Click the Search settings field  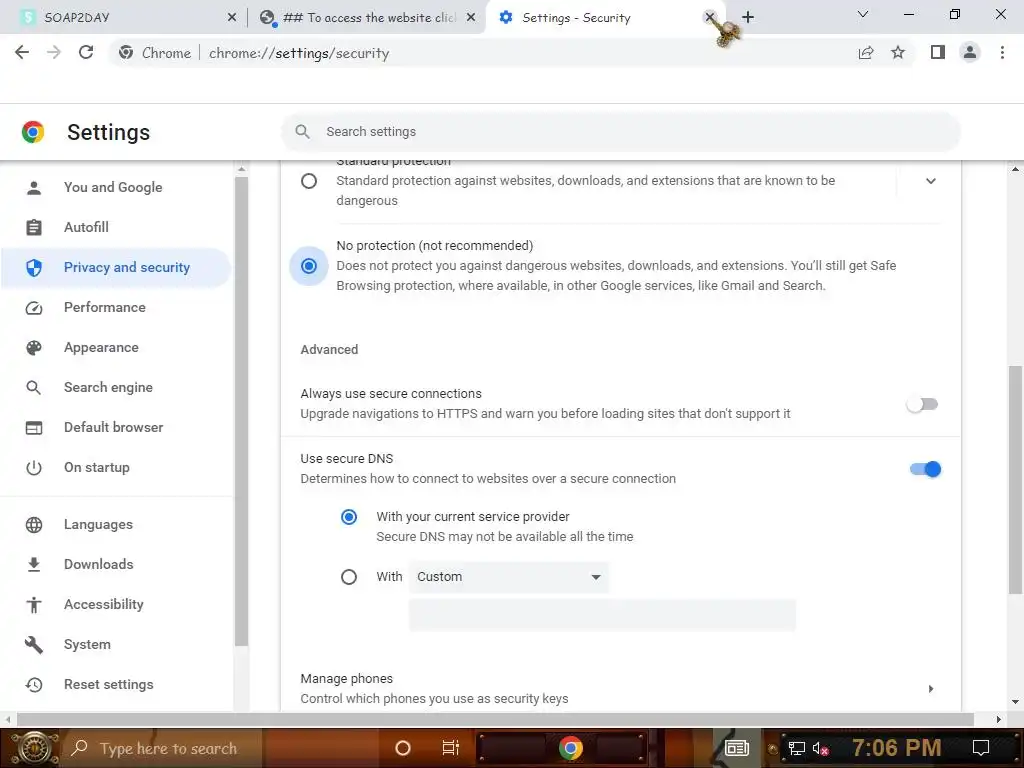click(x=620, y=132)
